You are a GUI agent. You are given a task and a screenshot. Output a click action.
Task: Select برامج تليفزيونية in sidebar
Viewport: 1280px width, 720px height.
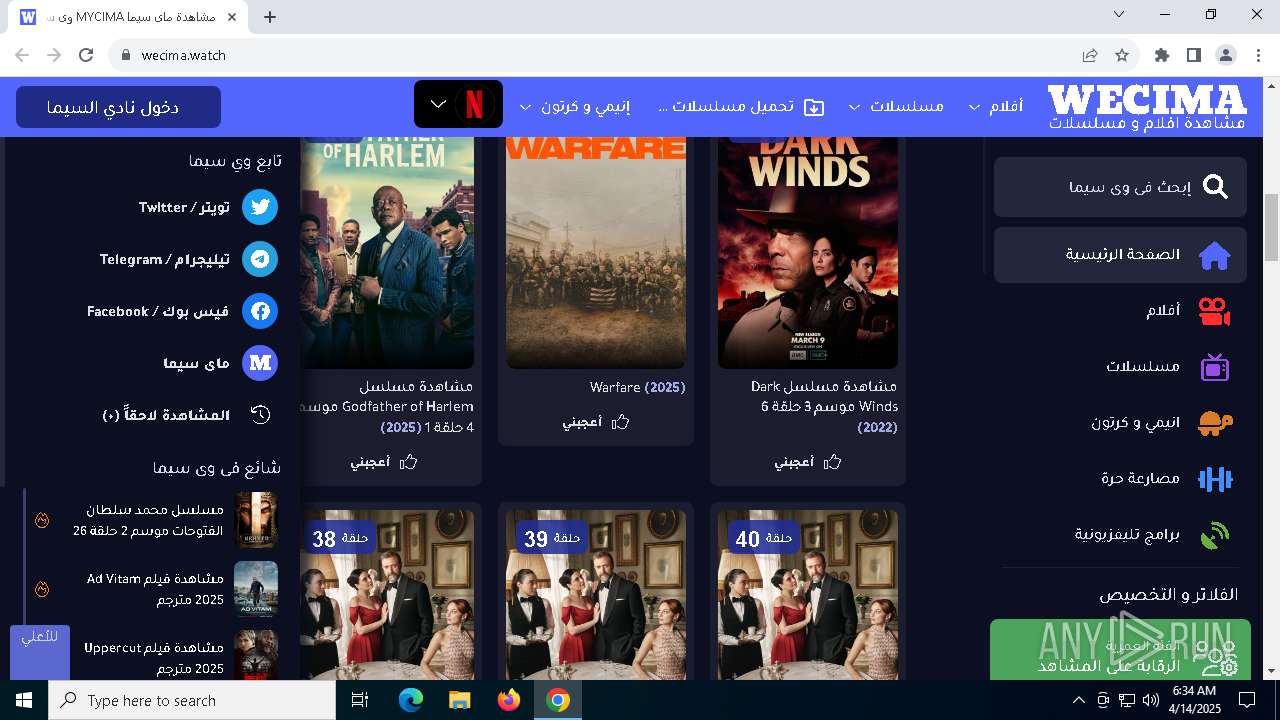click(x=1120, y=535)
